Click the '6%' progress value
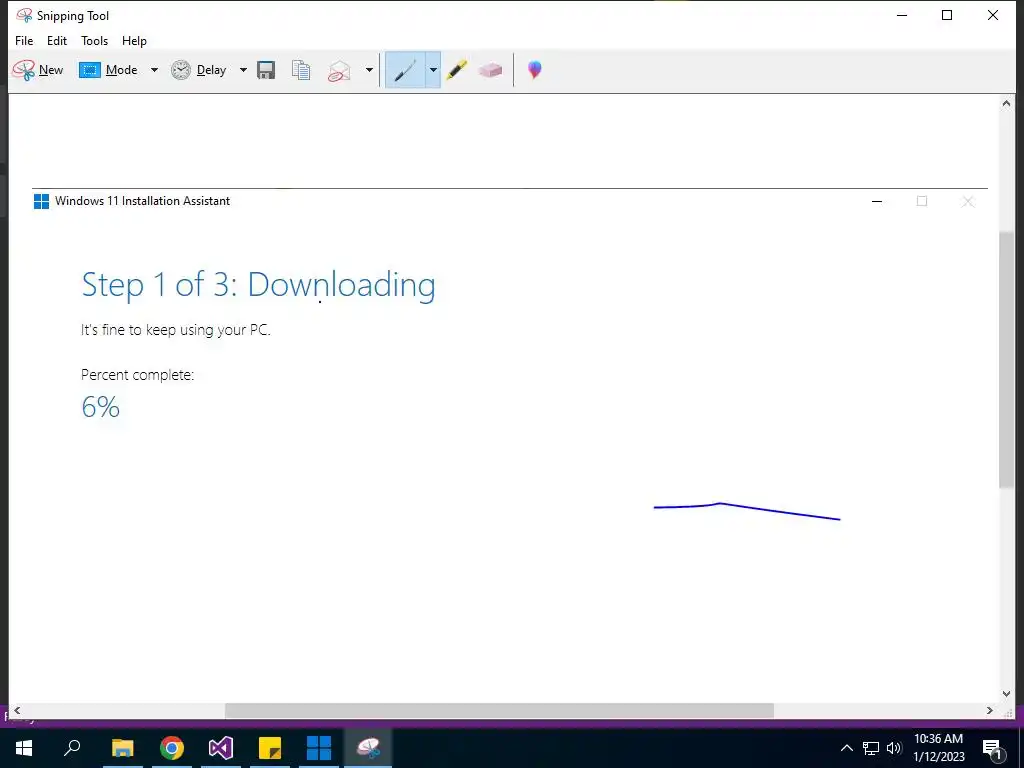 point(101,407)
